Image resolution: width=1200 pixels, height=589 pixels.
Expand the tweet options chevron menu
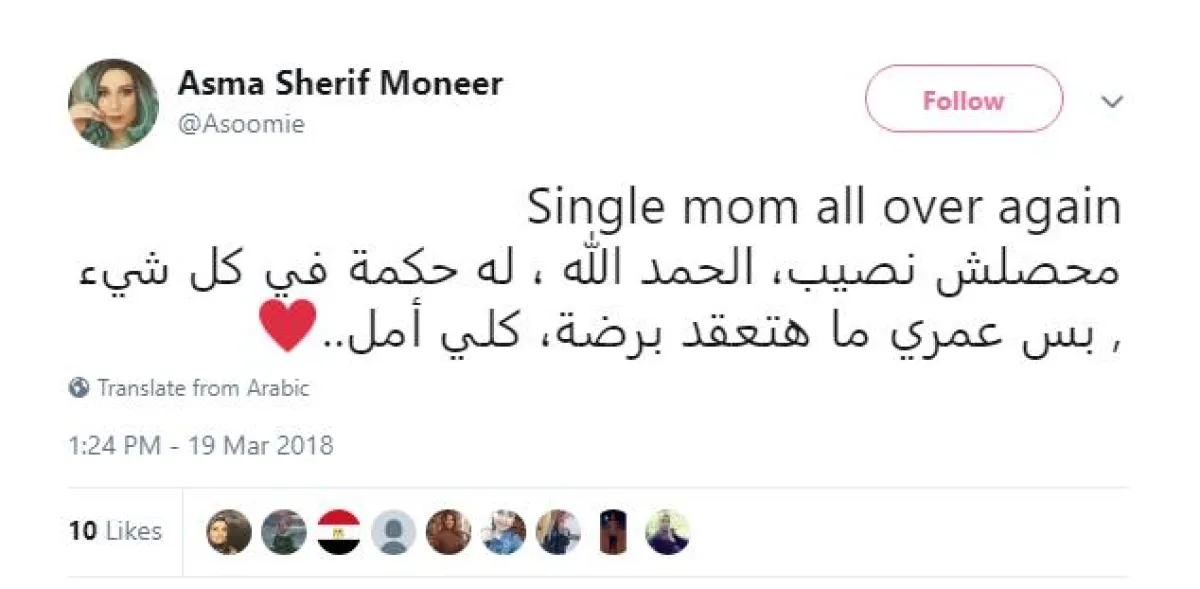pyautogui.click(x=1112, y=101)
